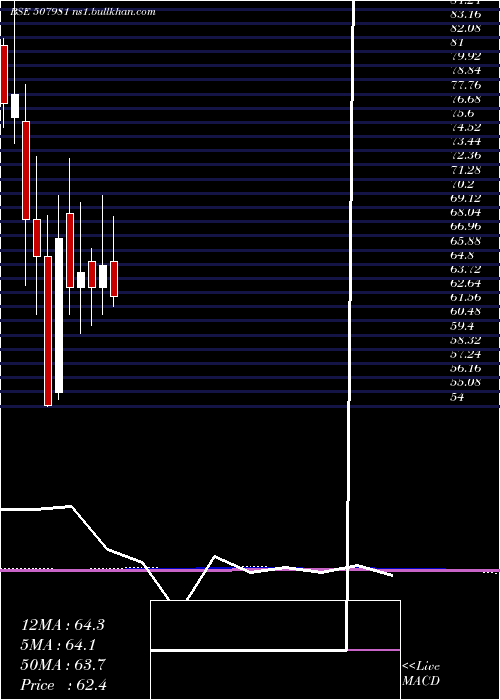The image size is (500, 700).
Task: Click the 60.48 price axis label
Action: (466, 312)
